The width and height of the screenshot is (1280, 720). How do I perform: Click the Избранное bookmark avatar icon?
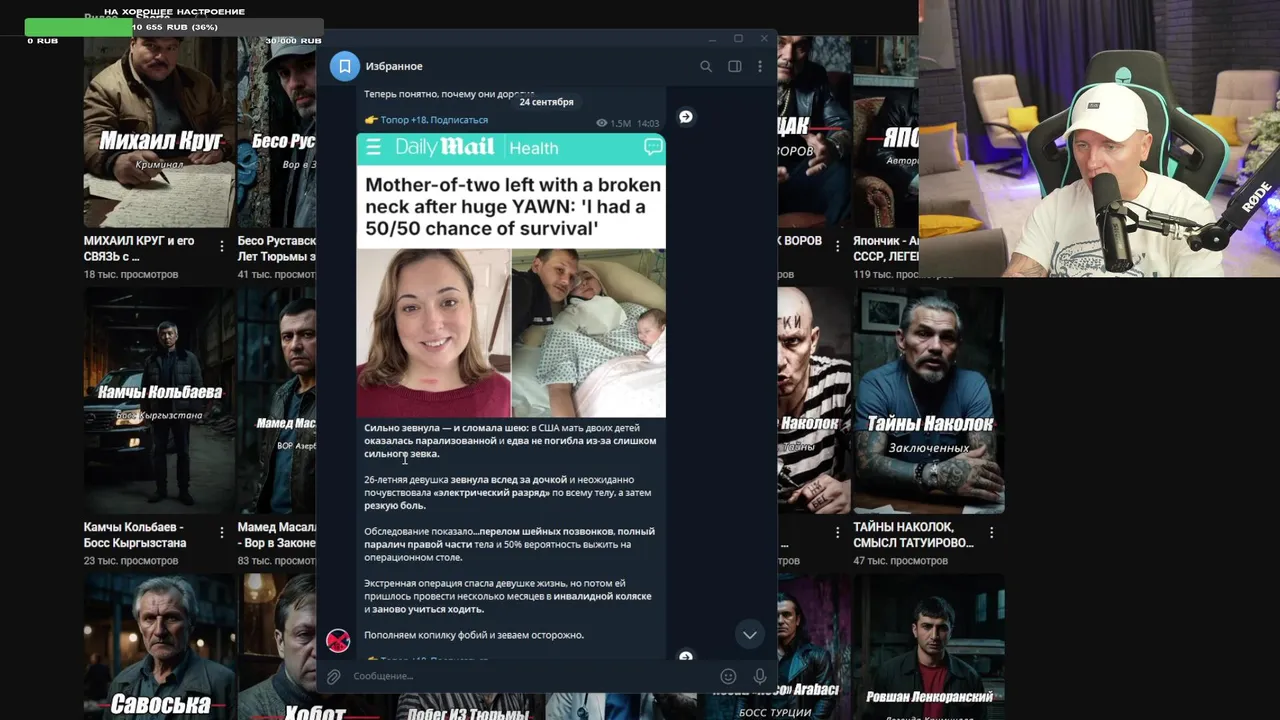tap(345, 66)
